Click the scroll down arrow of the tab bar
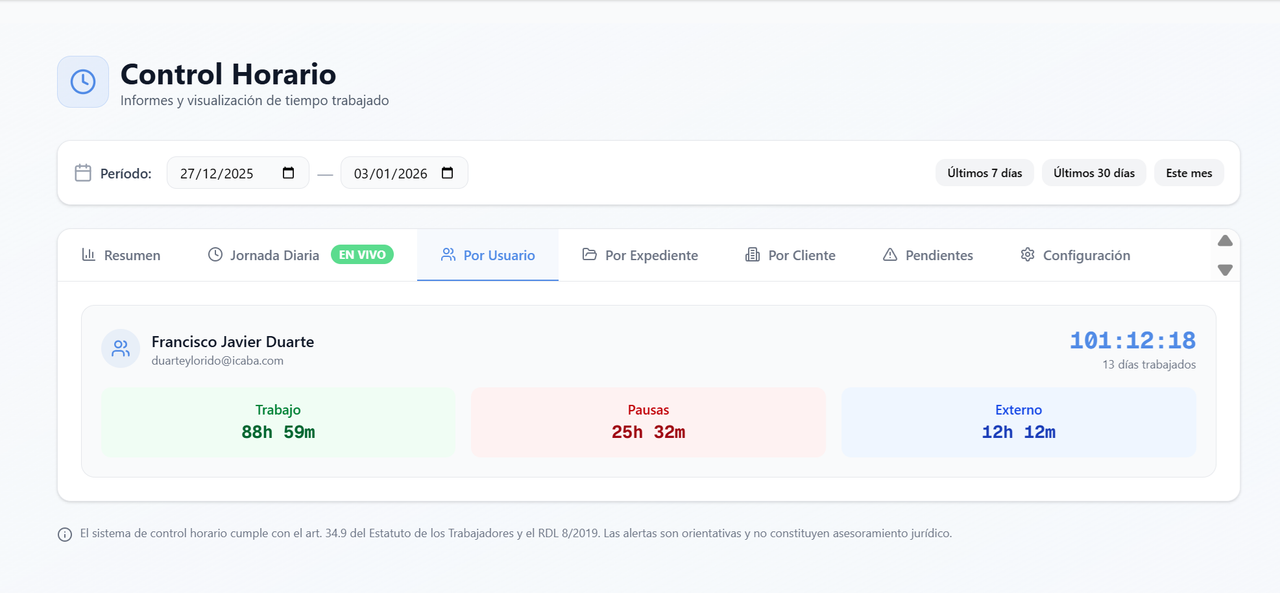 click(1225, 270)
